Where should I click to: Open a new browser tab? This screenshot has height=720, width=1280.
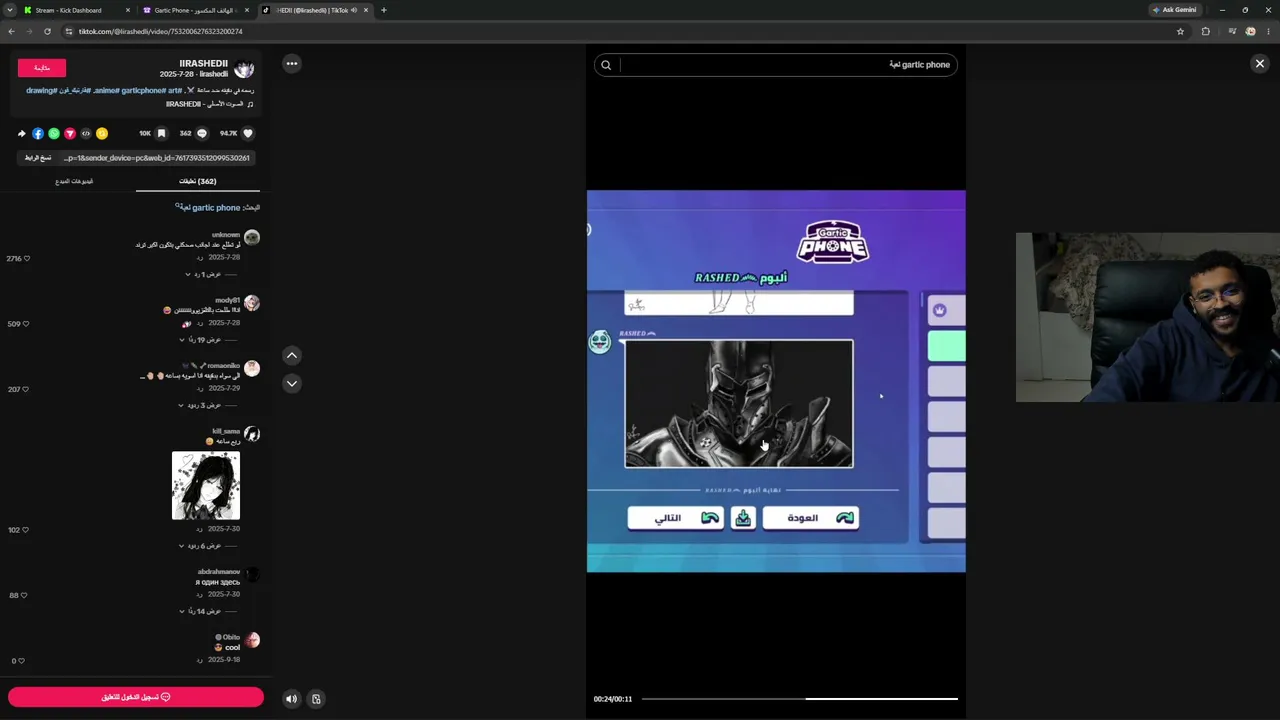click(384, 10)
